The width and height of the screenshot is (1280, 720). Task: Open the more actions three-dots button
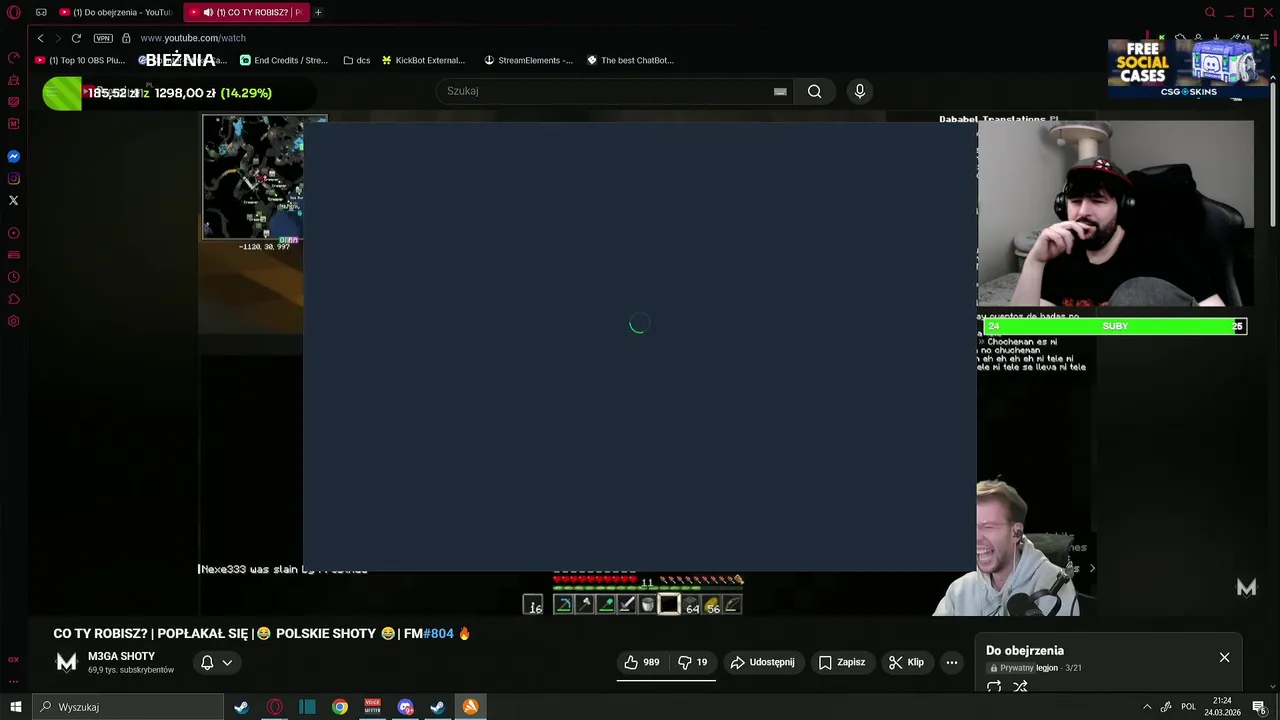tap(952, 662)
